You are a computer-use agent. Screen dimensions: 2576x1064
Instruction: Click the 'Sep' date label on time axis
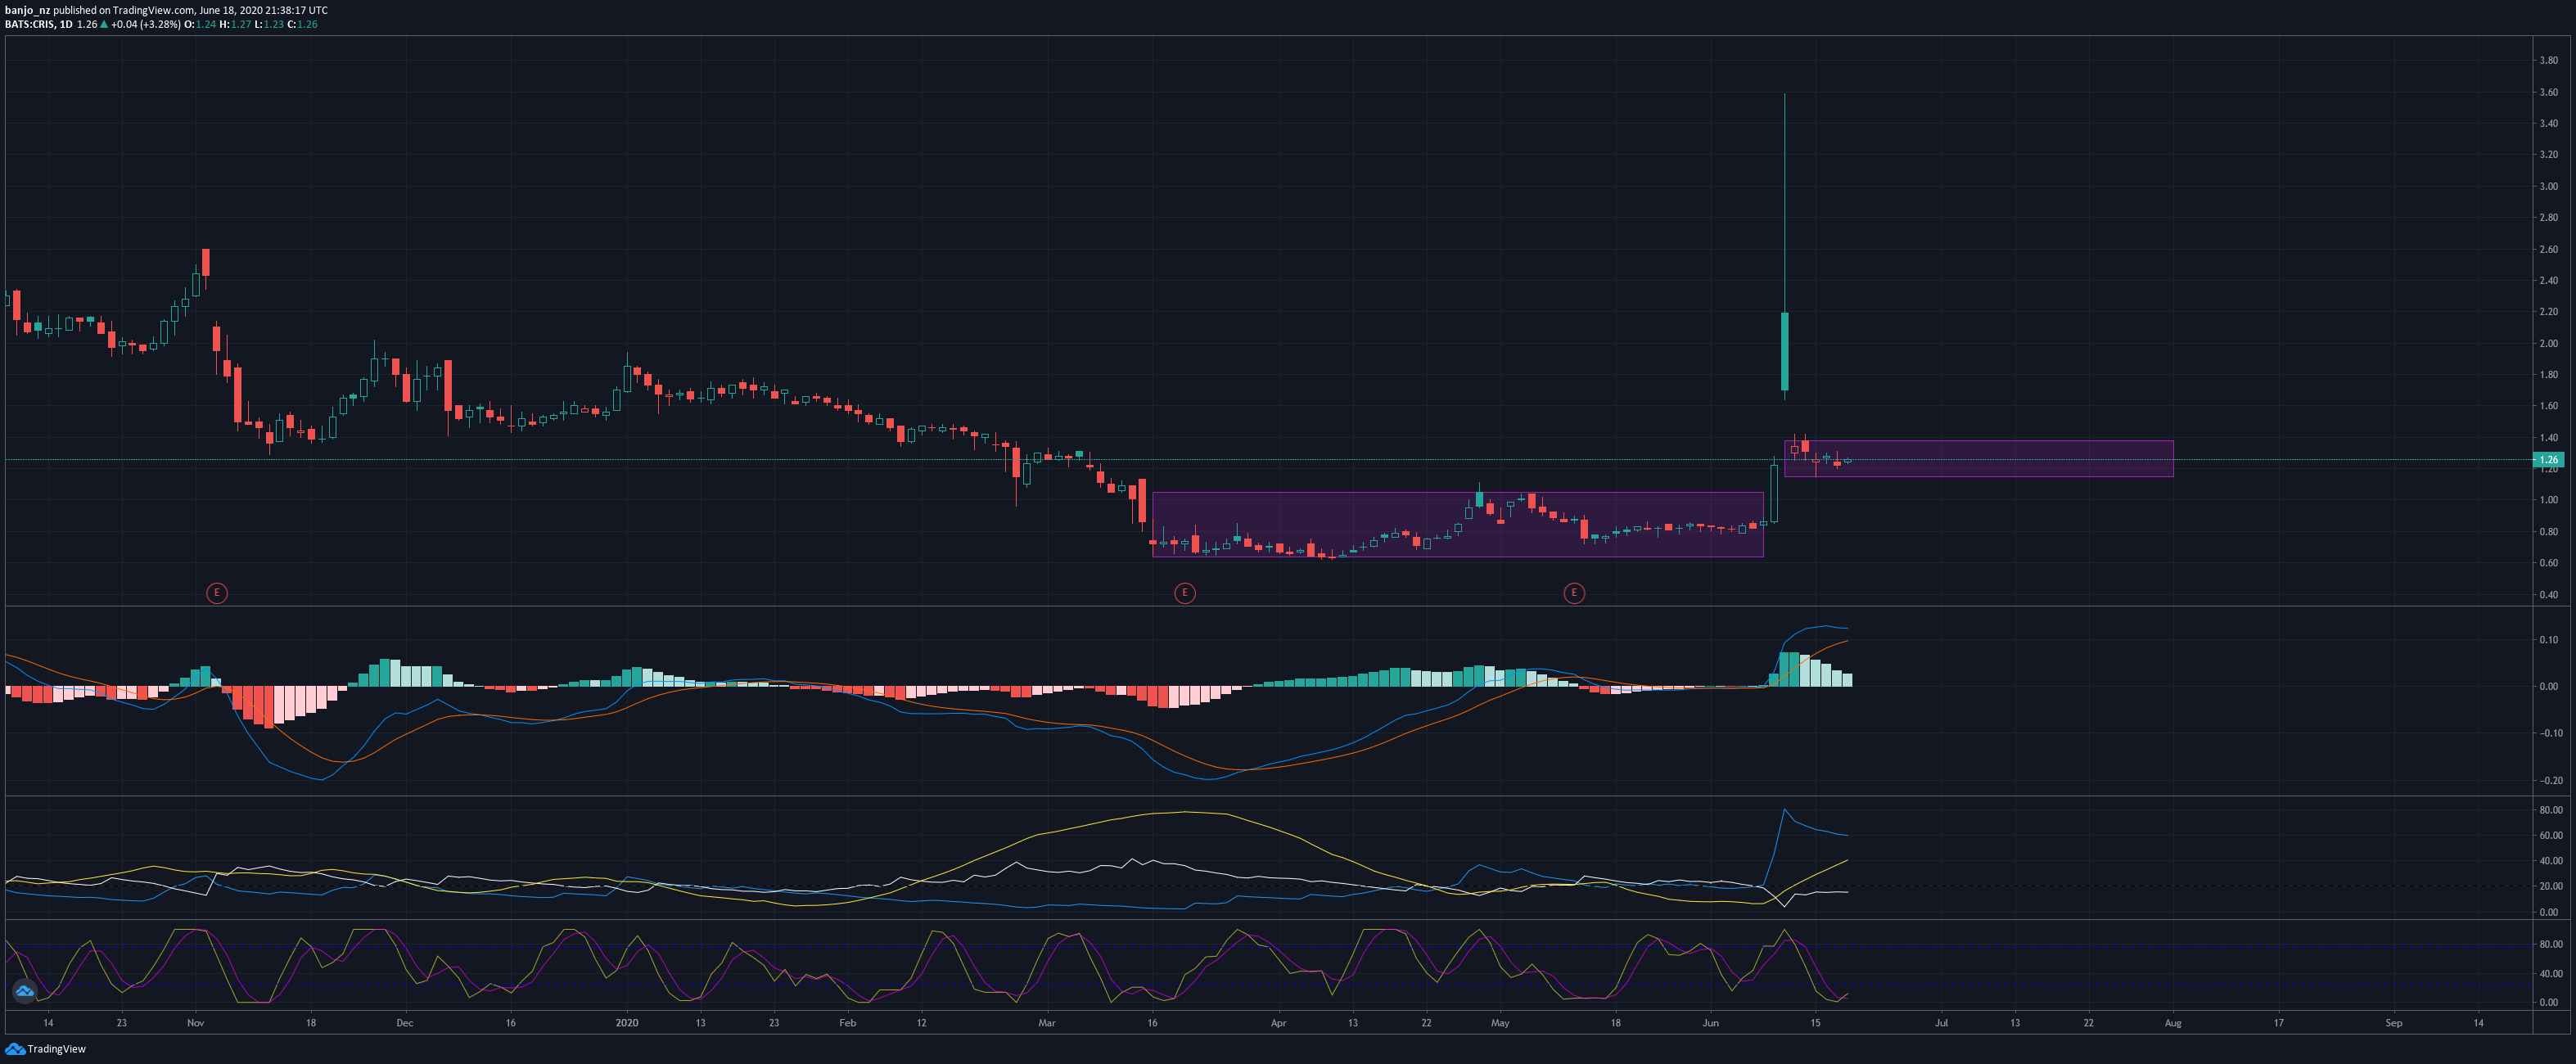2393,1023
